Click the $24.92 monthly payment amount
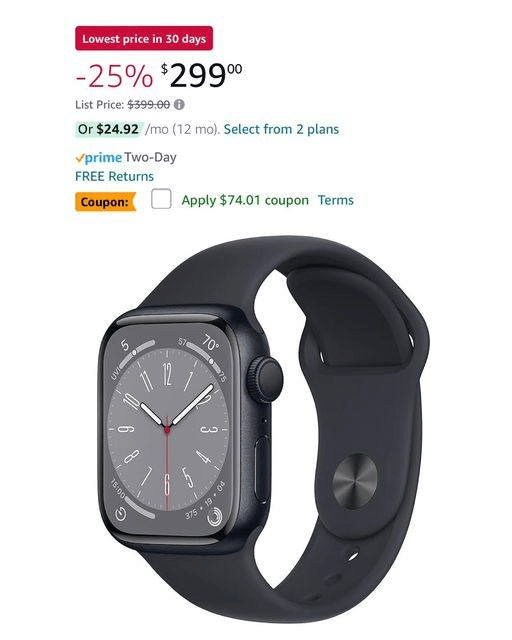Image resolution: width=512 pixels, height=640 pixels. coord(118,129)
